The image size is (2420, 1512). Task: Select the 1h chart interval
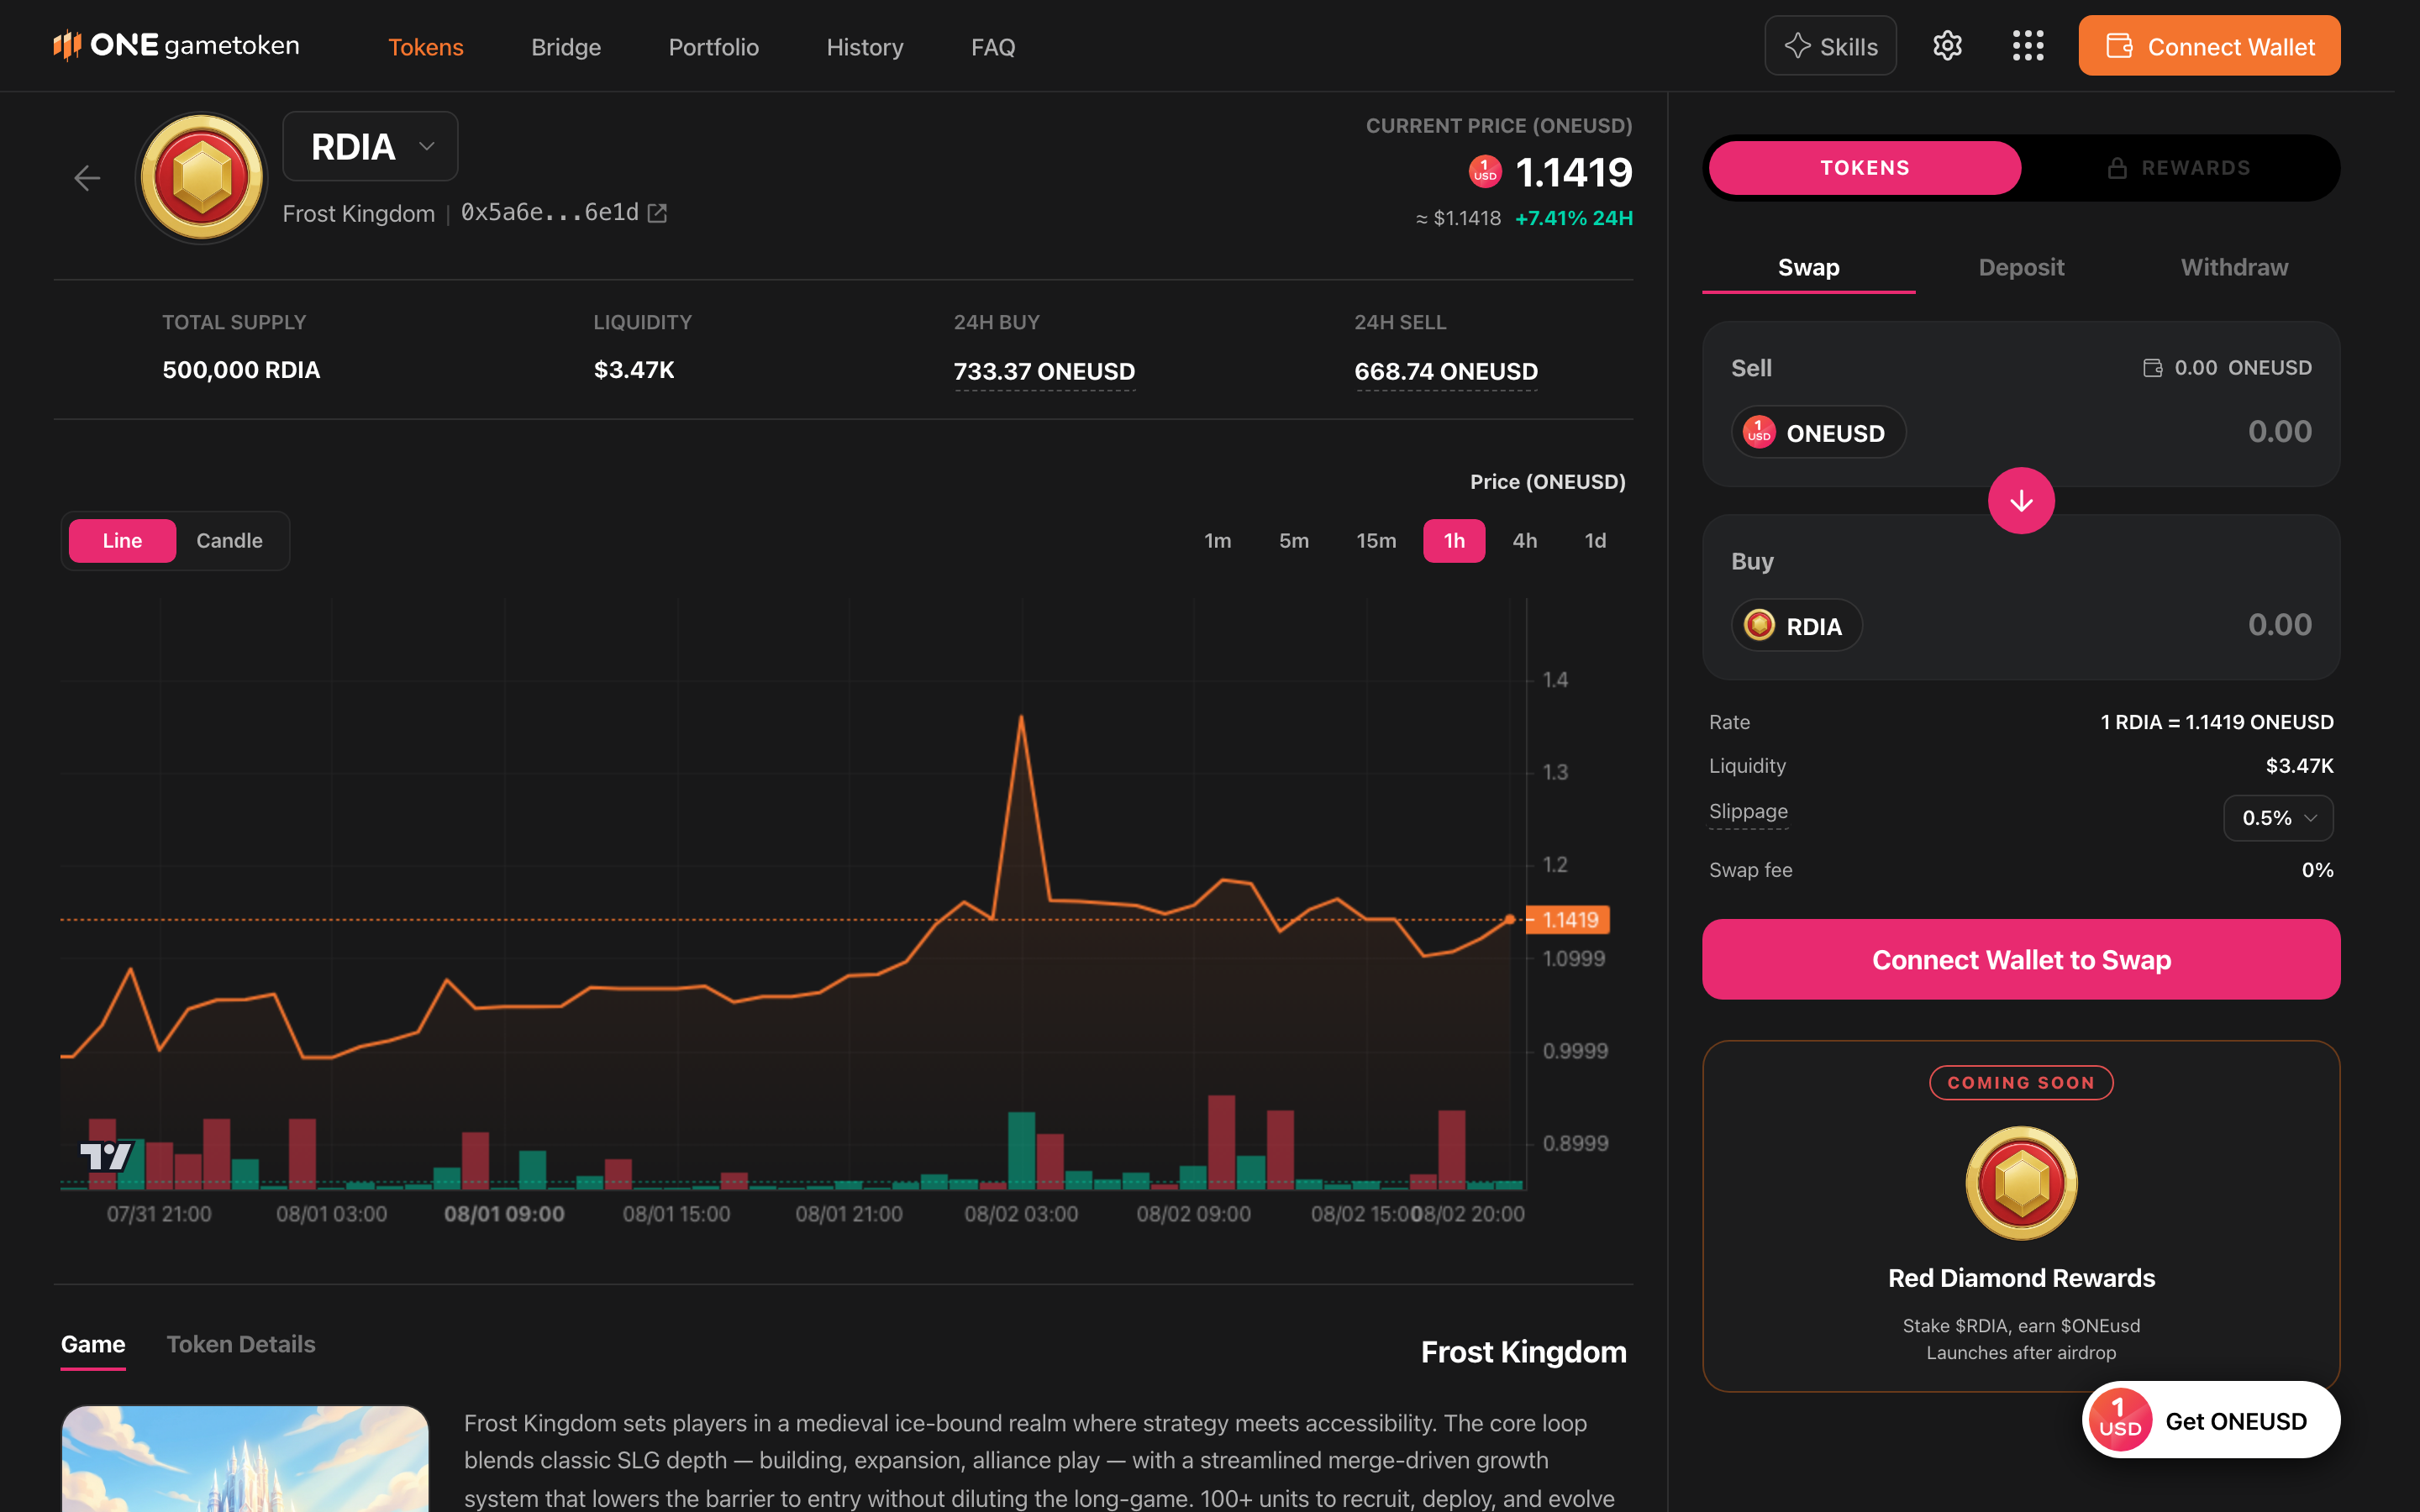coord(1454,541)
